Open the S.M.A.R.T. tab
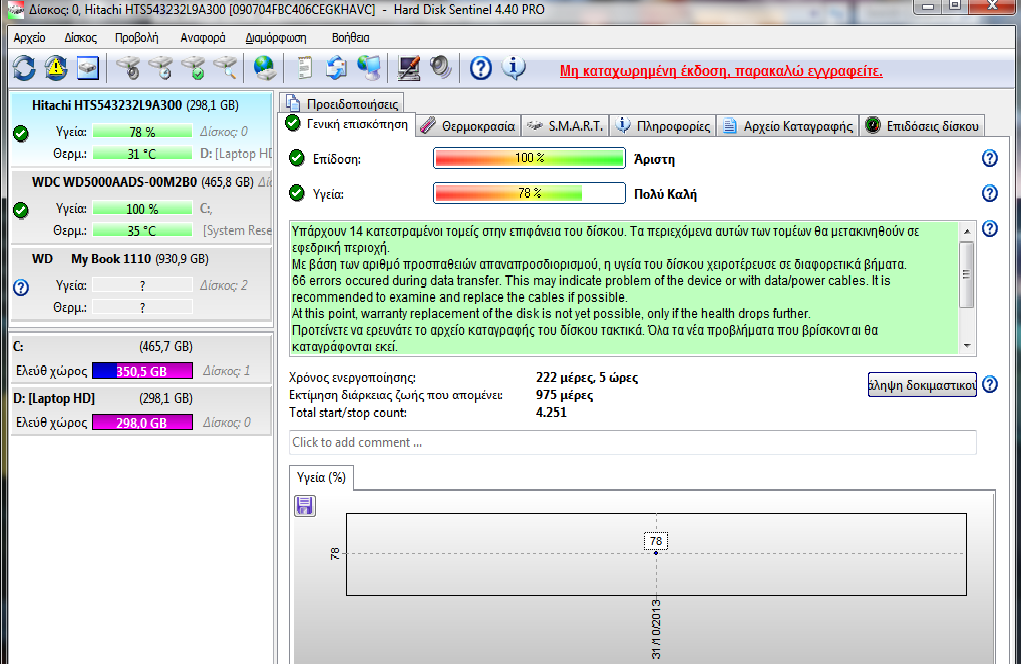This screenshot has height=664, width=1021. 565,126
